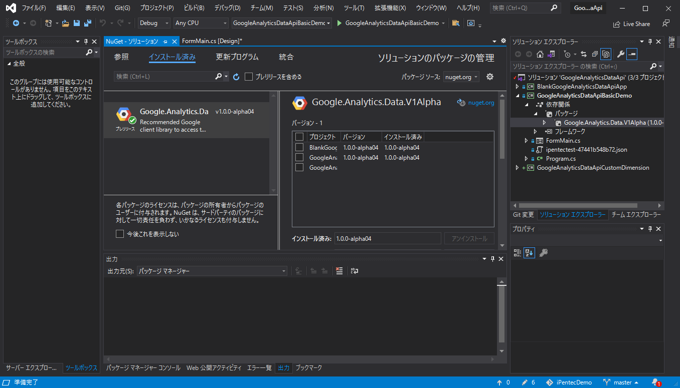Open output source Package Manager dropdown
Screen dimensions: 680x388
click(212, 271)
